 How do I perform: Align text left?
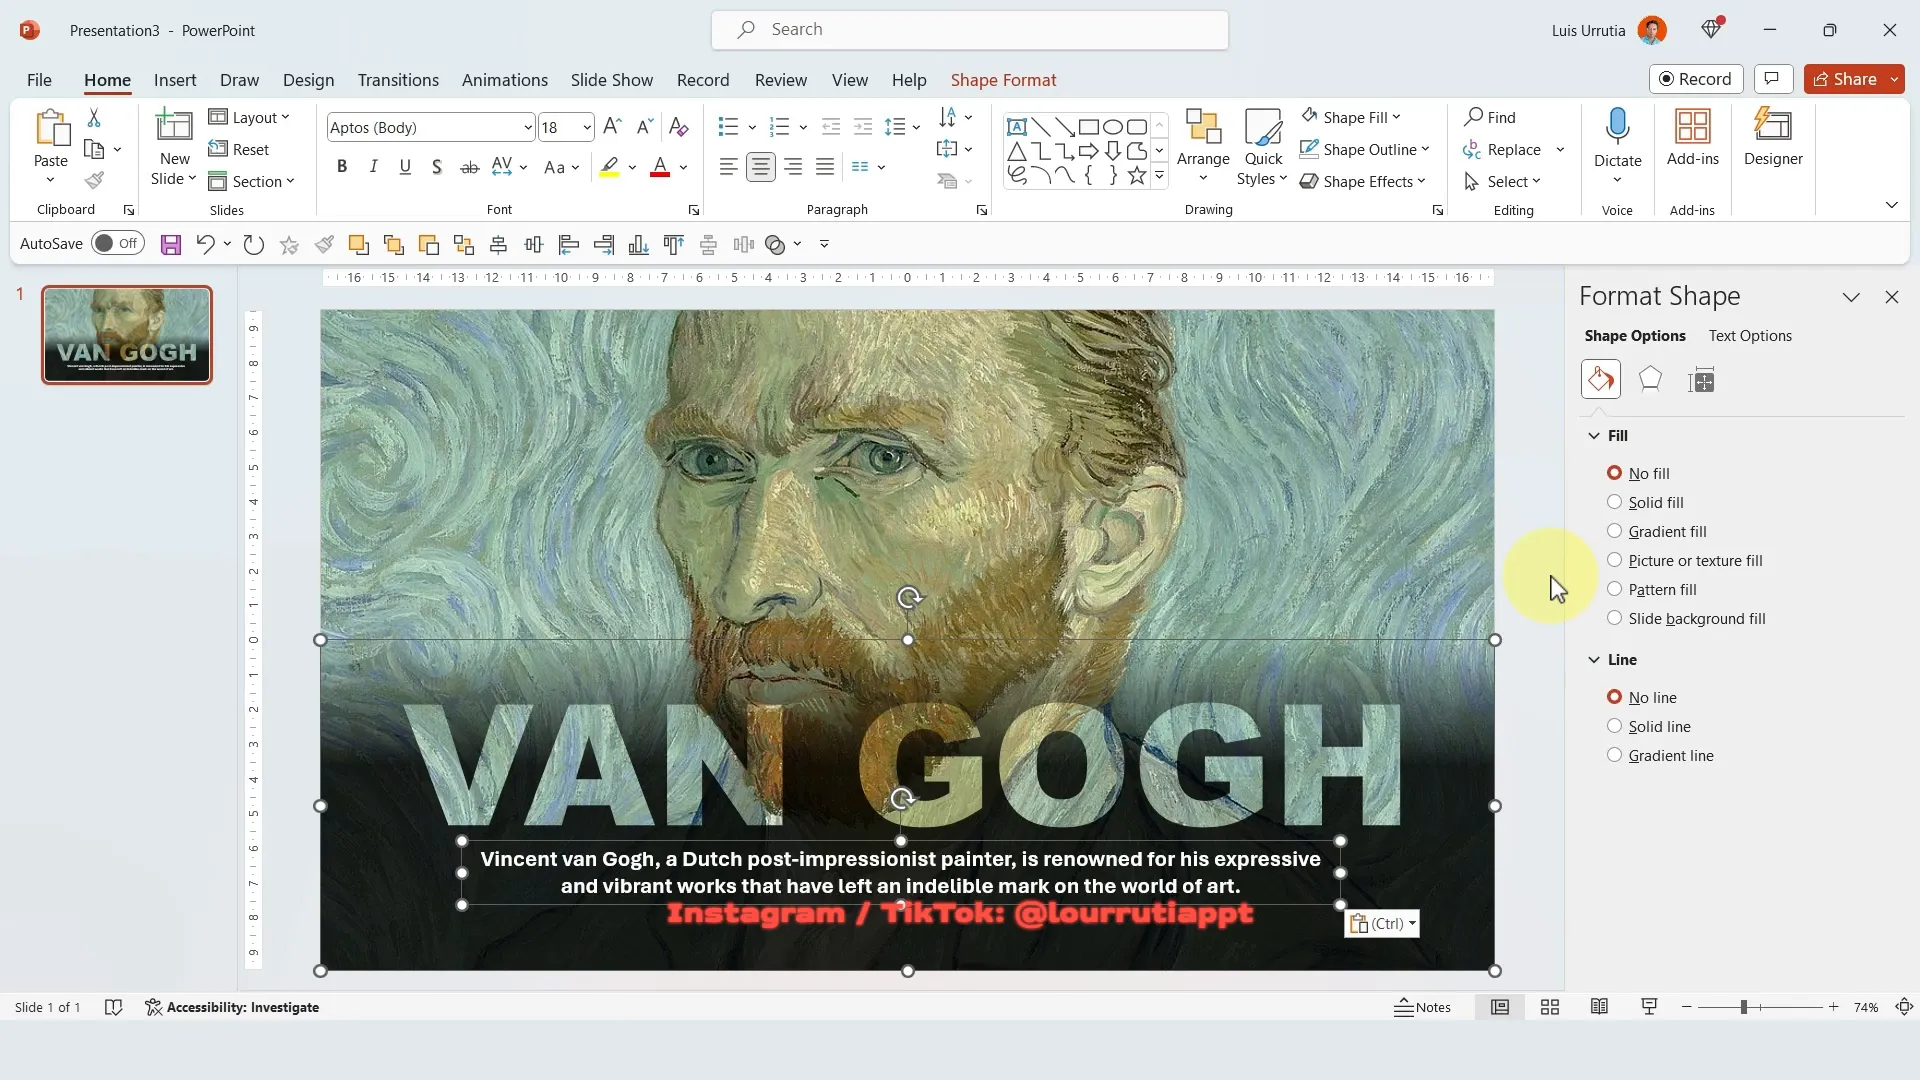point(729,167)
